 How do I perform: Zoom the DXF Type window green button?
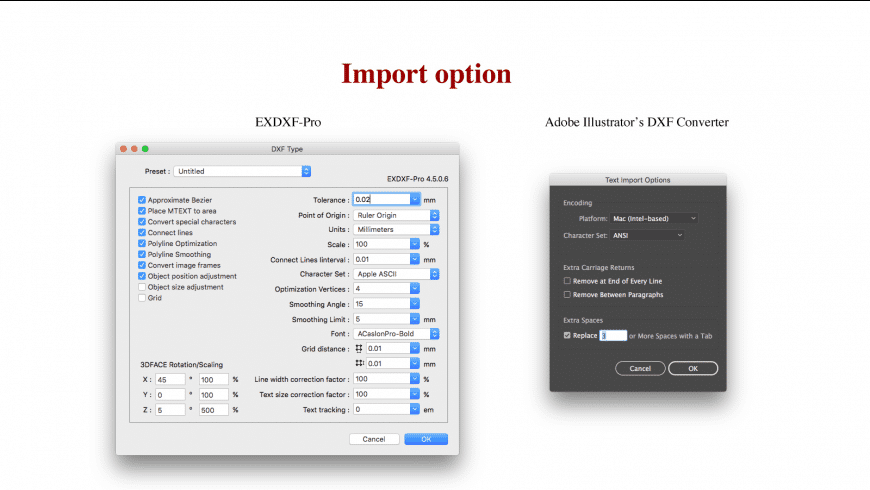click(x=145, y=149)
